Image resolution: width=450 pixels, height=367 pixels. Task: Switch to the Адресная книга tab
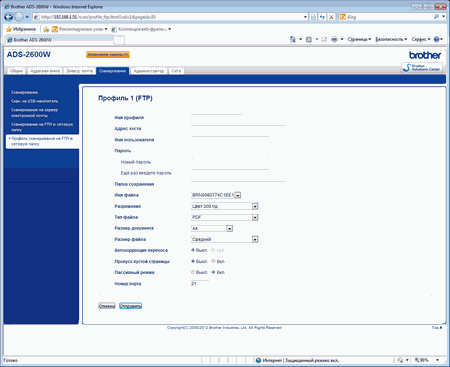(45, 71)
